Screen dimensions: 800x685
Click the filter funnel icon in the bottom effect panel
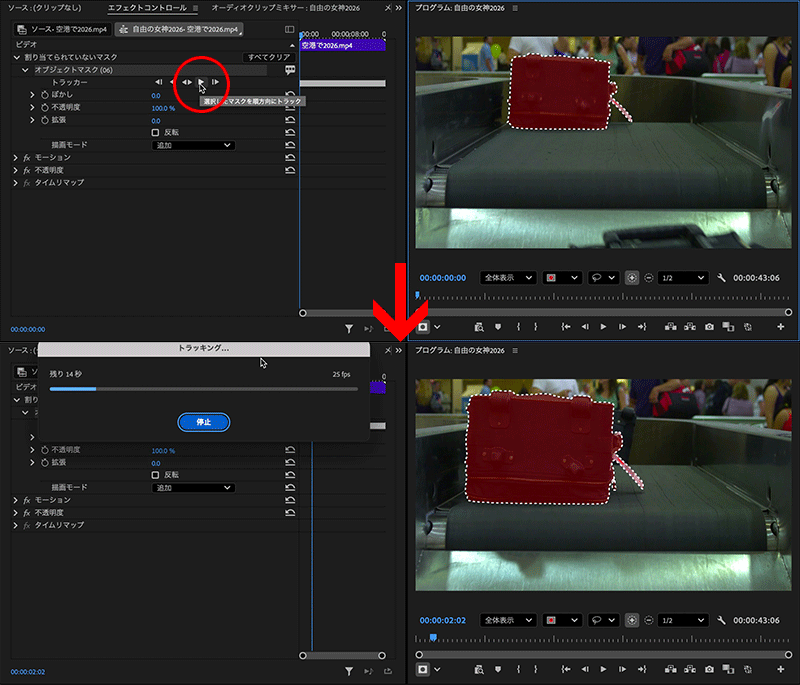[x=349, y=671]
